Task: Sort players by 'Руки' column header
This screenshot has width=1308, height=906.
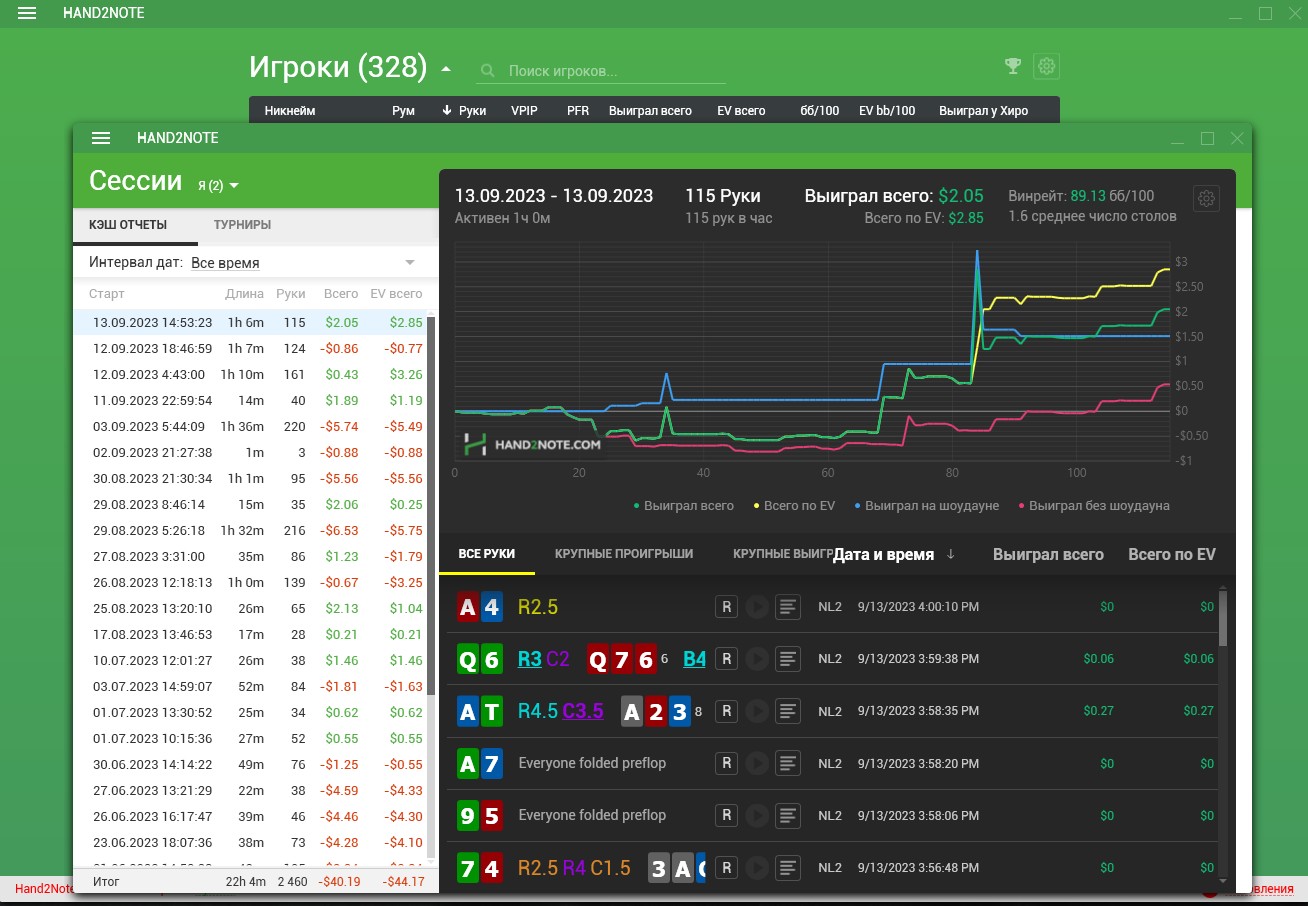Action: coord(464,111)
